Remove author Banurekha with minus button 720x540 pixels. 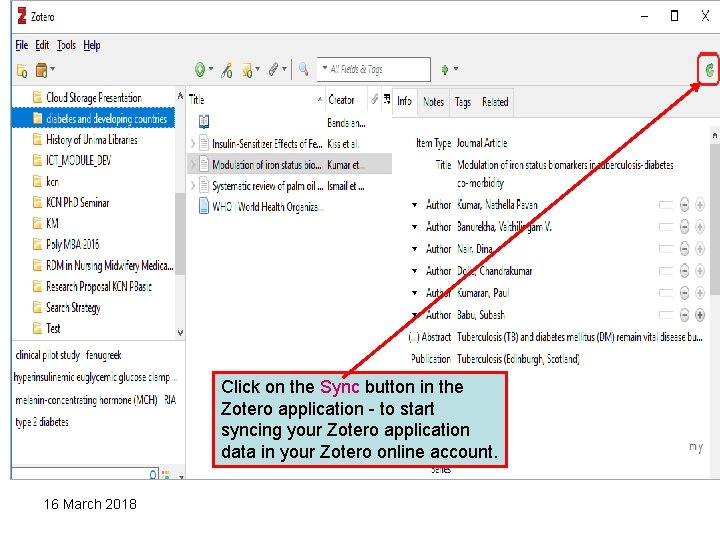tap(684, 227)
